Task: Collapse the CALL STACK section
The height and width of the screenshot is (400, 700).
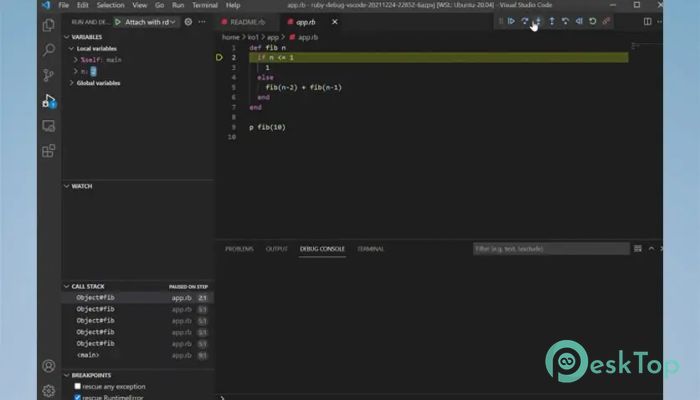Action: tap(67, 286)
